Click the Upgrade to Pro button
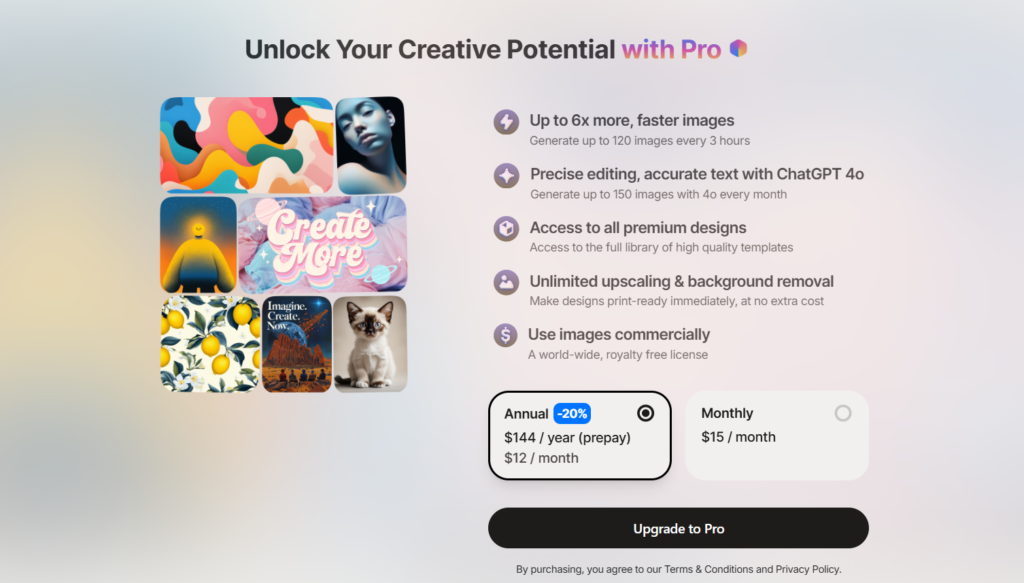1024x583 pixels. (679, 528)
